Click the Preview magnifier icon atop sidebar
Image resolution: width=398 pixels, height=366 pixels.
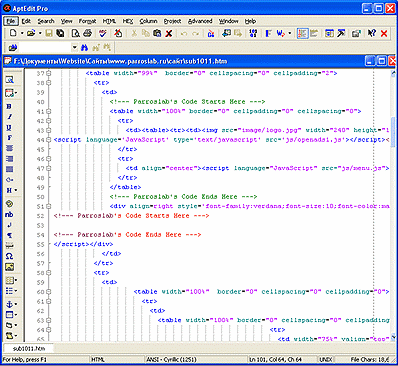click(9, 79)
